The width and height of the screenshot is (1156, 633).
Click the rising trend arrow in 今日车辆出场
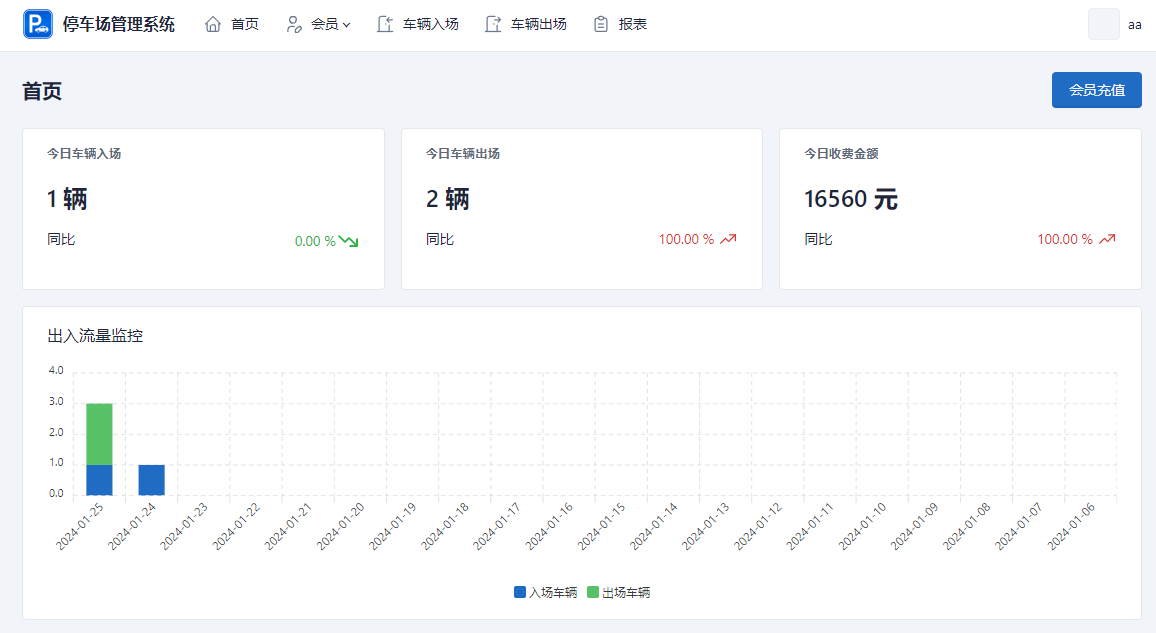[x=728, y=239]
